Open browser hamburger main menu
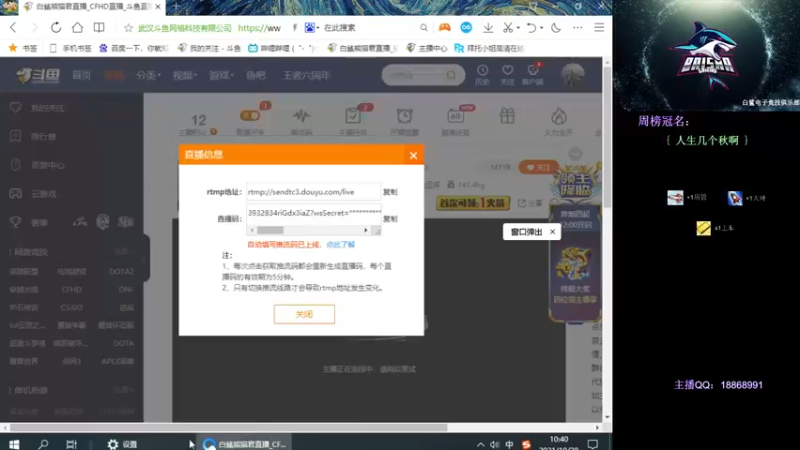800x450 pixels. [x=599, y=28]
